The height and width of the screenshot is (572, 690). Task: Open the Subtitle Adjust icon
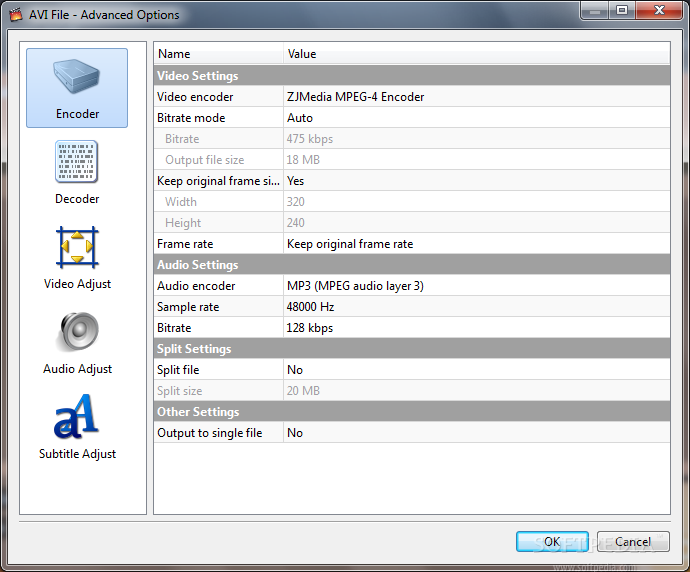pyautogui.click(x=76, y=416)
